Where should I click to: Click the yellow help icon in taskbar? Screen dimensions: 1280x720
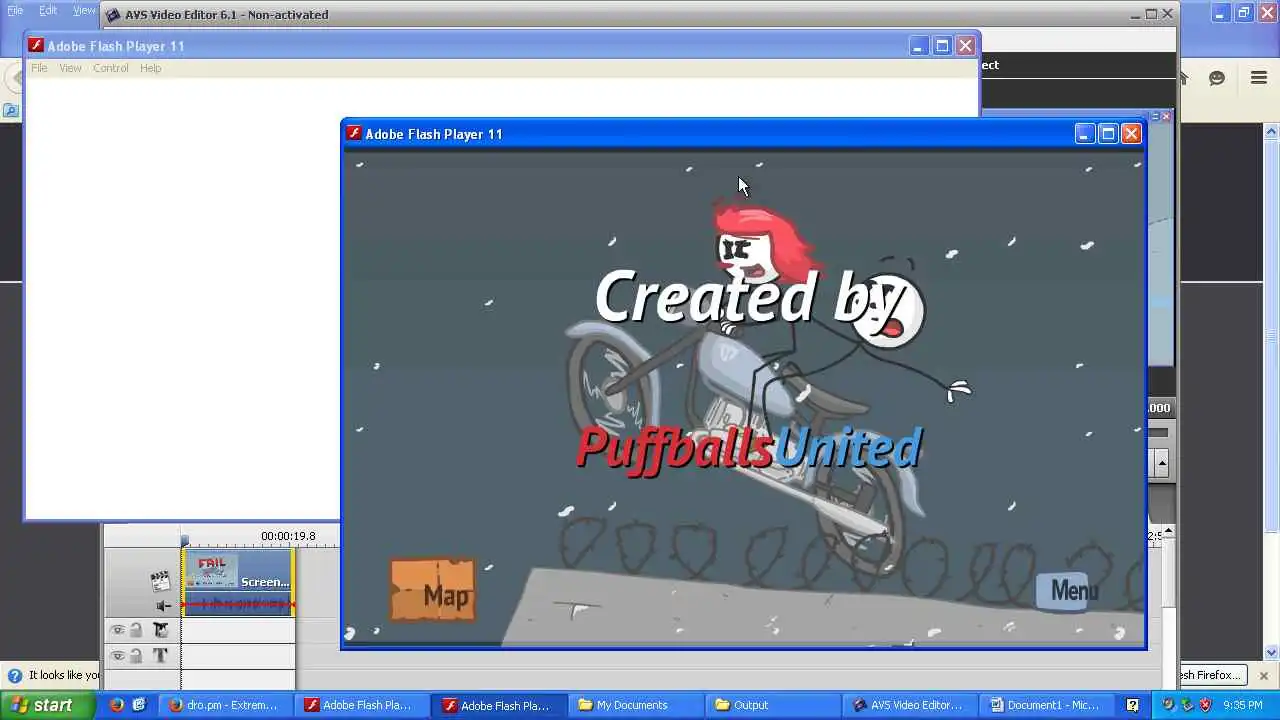click(x=1133, y=705)
